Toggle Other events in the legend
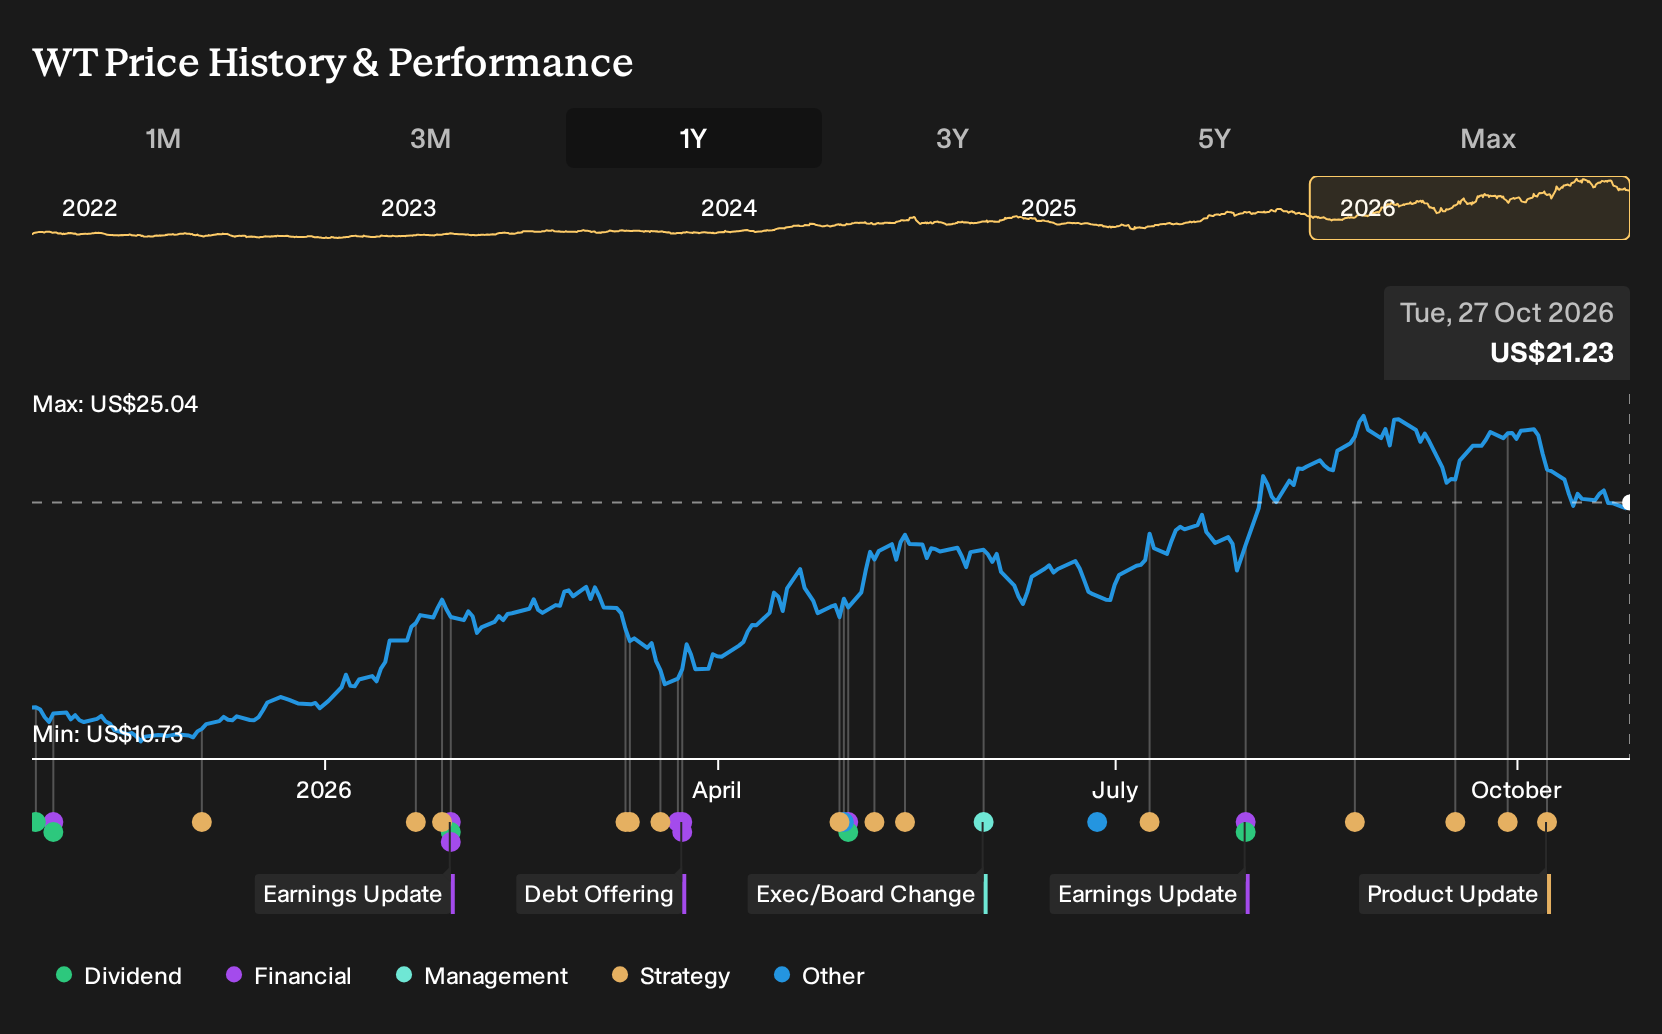The width and height of the screenshot is (1662, 1034). pos(819,976)
